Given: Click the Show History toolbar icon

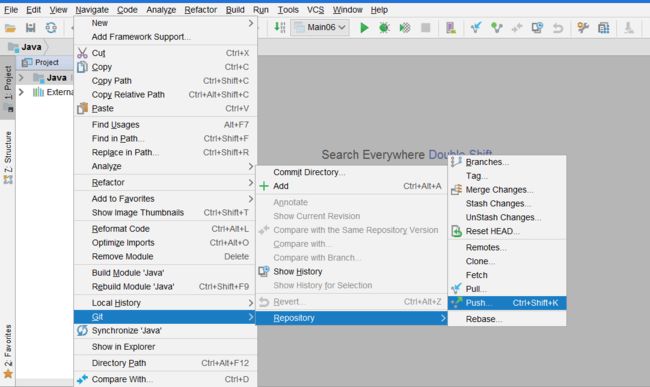Looking at the screenshot, I should (x=537, y=28).
